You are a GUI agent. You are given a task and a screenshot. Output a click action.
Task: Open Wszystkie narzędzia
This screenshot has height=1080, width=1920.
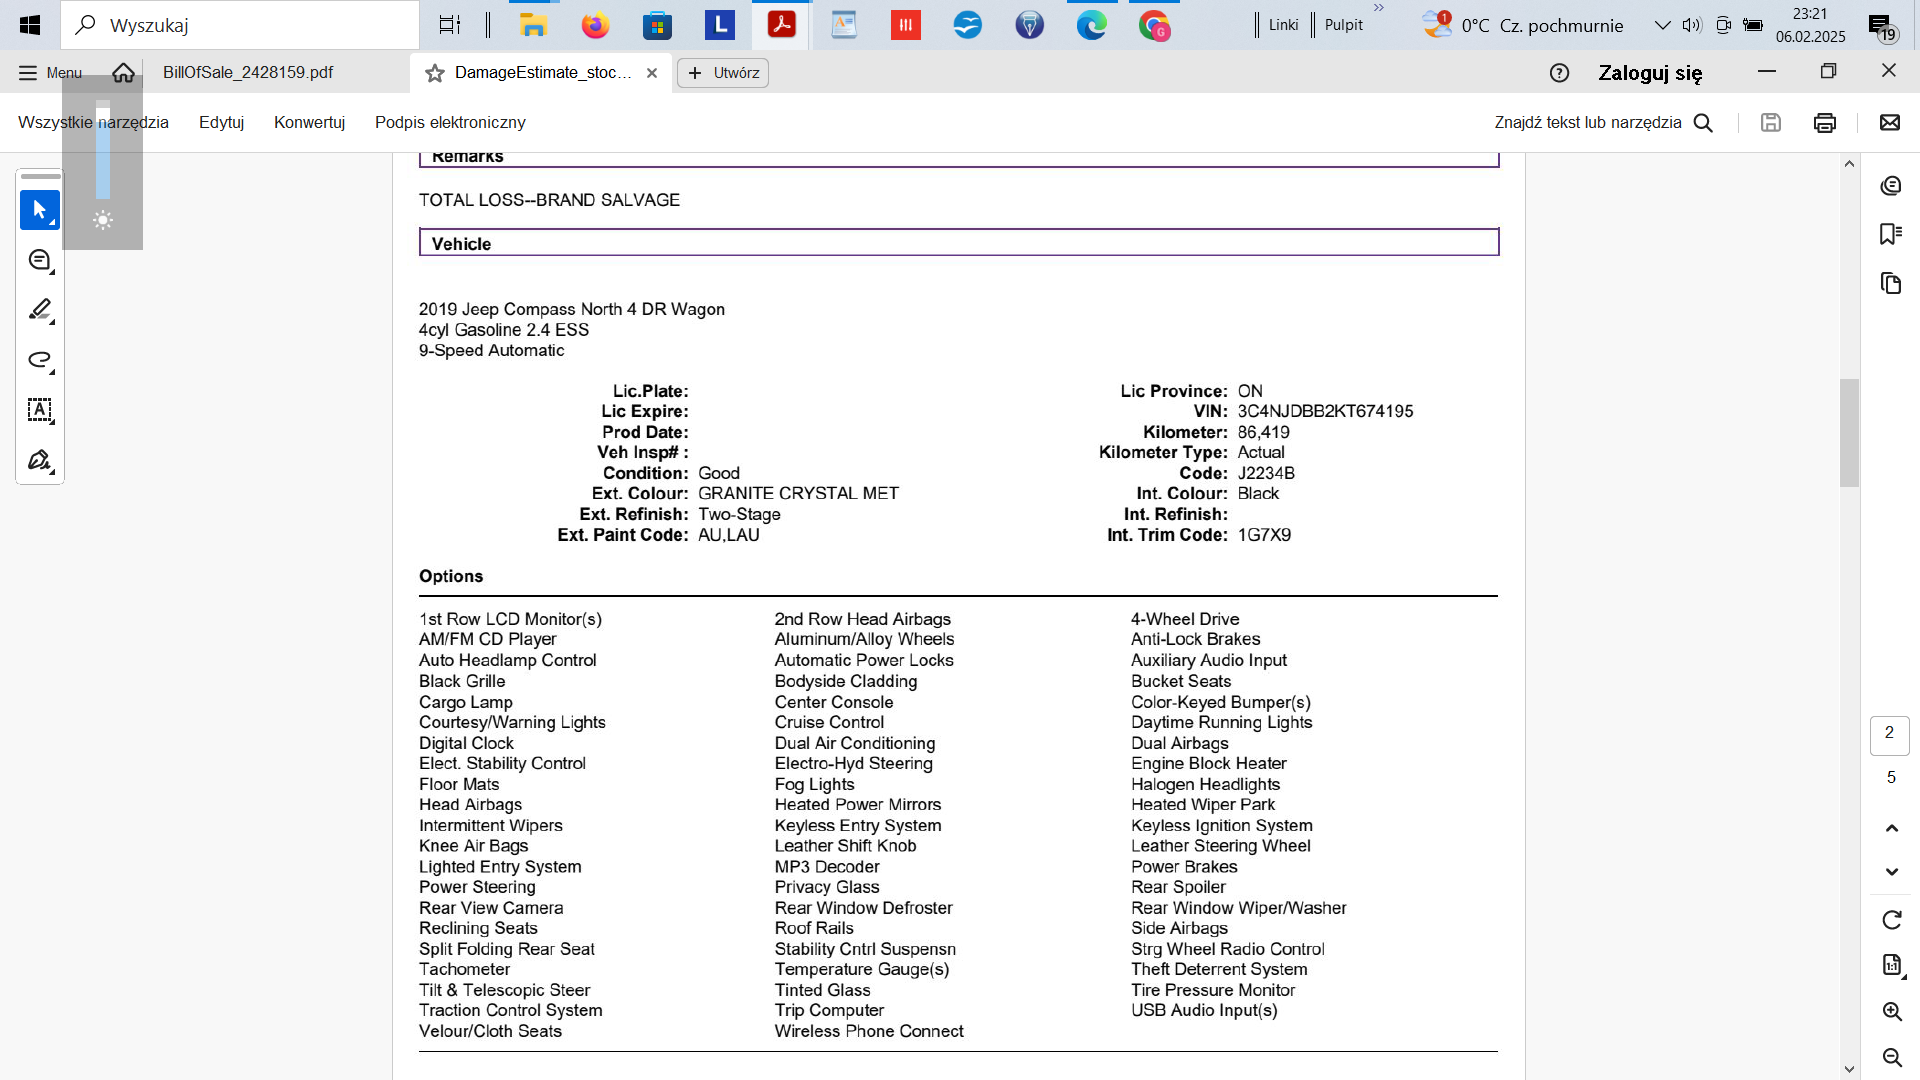[93, 122]
